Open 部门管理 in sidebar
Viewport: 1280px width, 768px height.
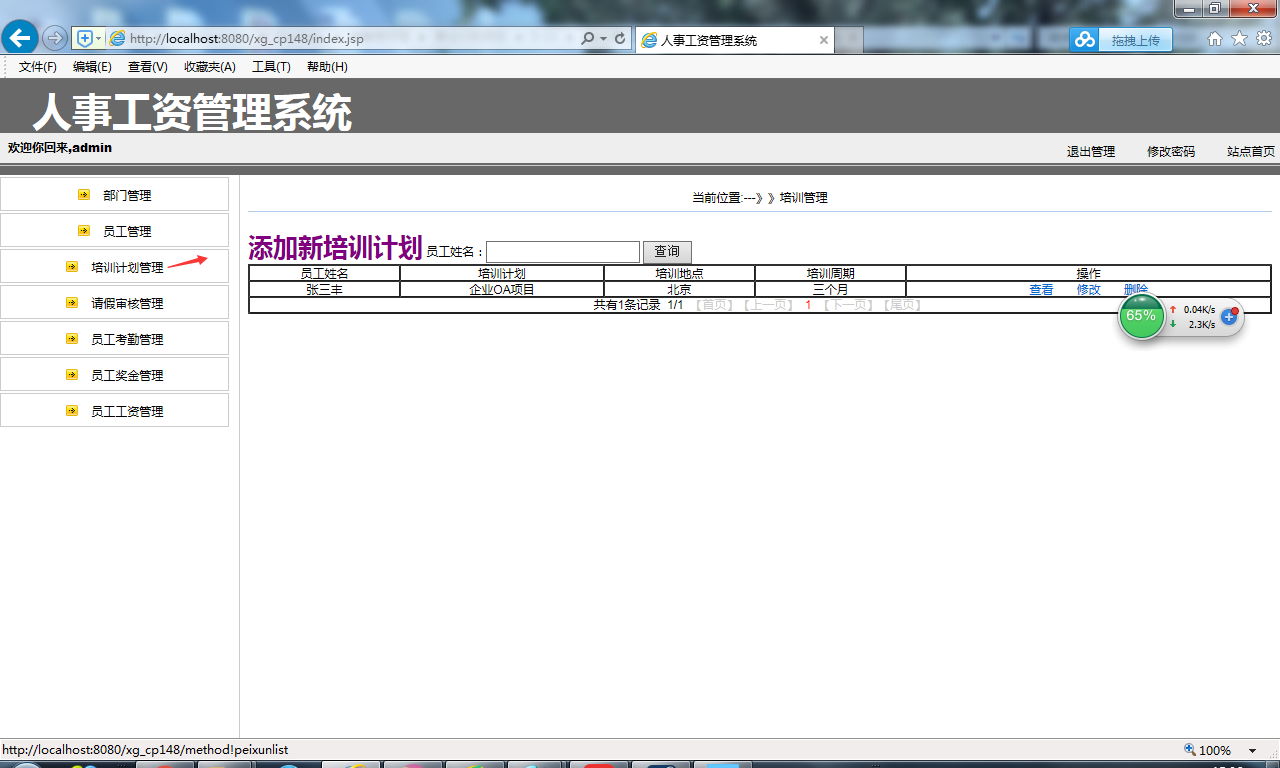(x=127, y=196)
